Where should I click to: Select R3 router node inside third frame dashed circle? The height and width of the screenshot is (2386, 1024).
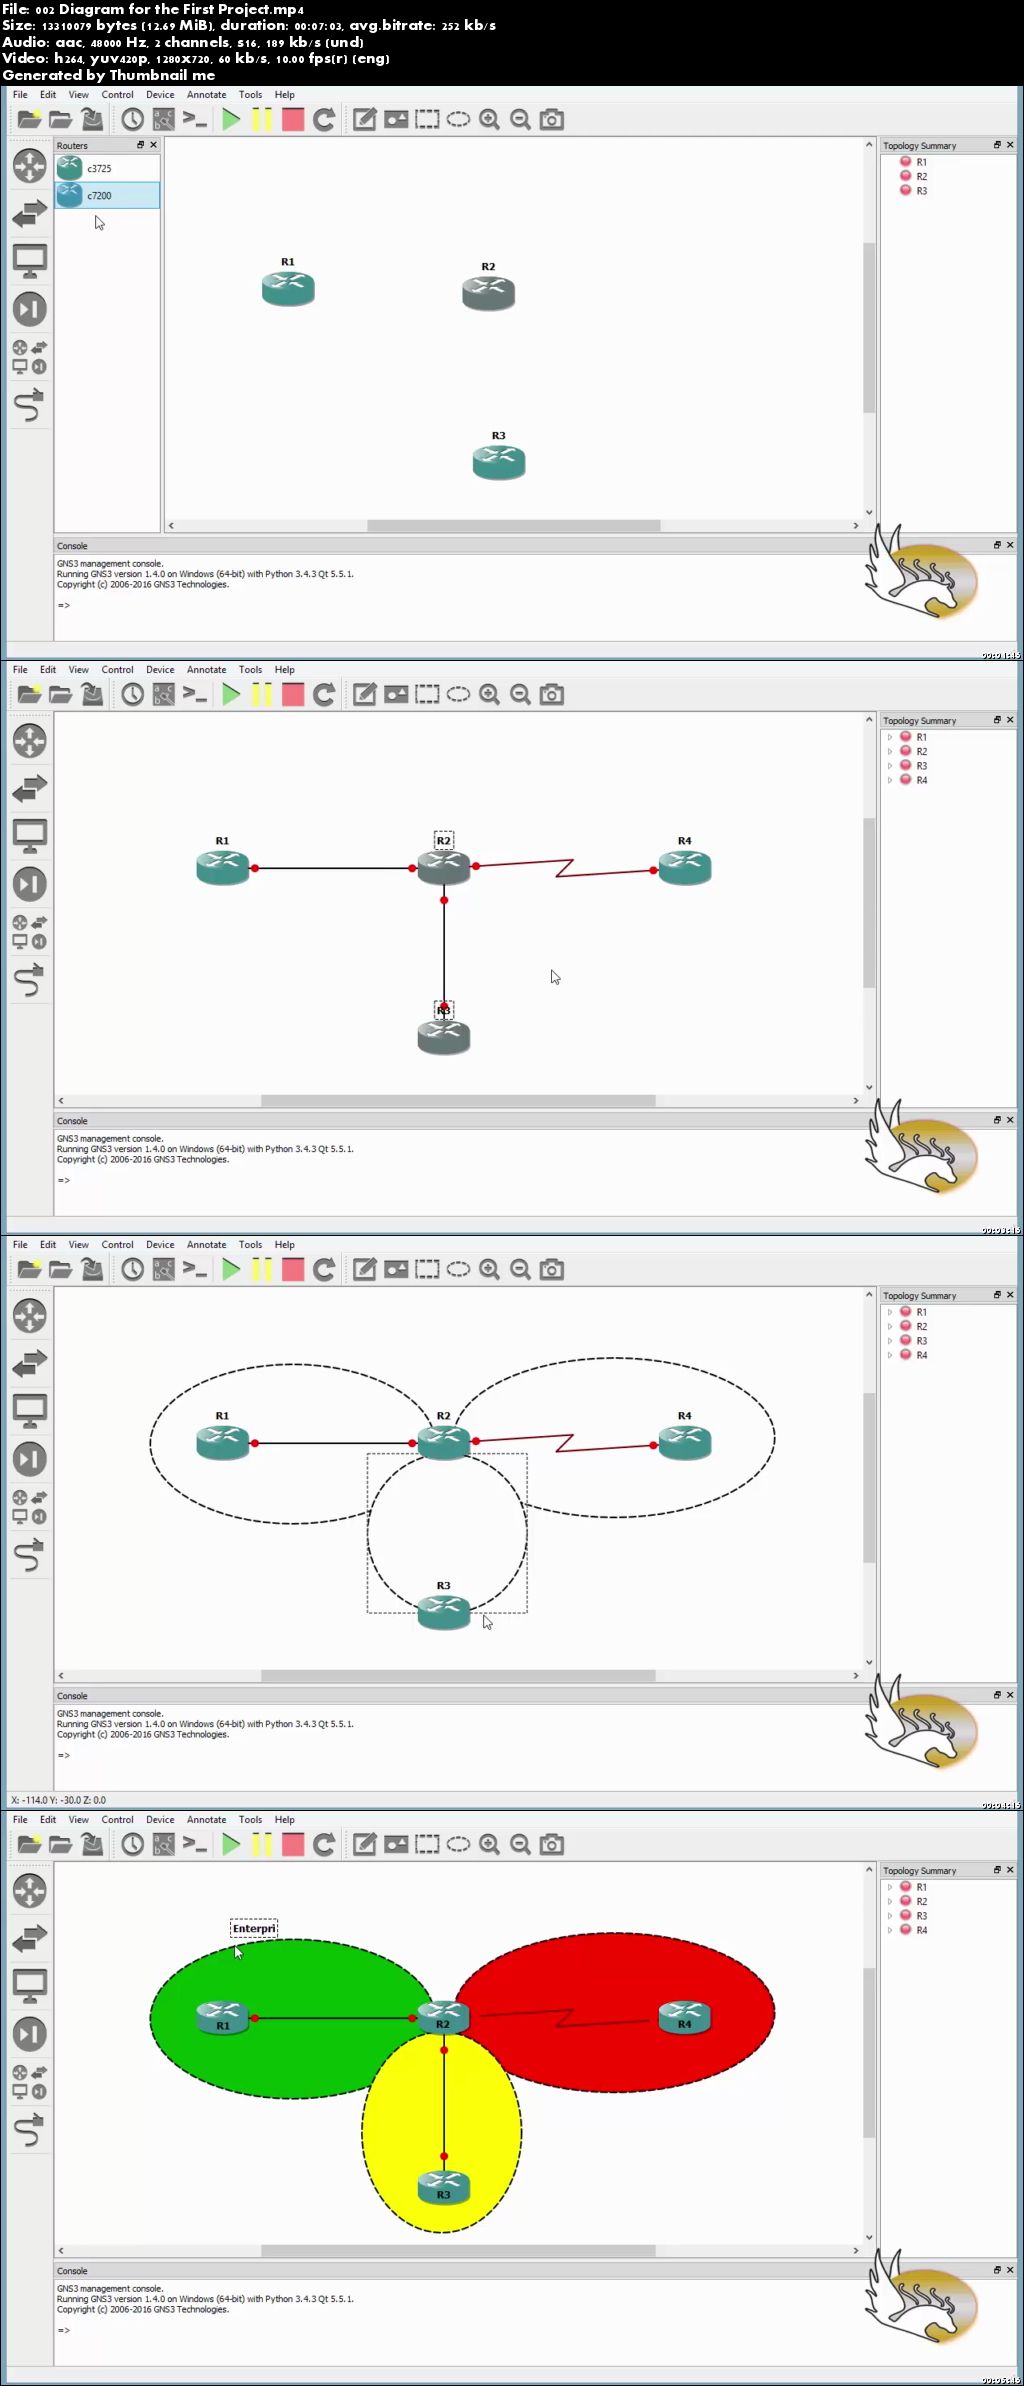[444, 1612]
